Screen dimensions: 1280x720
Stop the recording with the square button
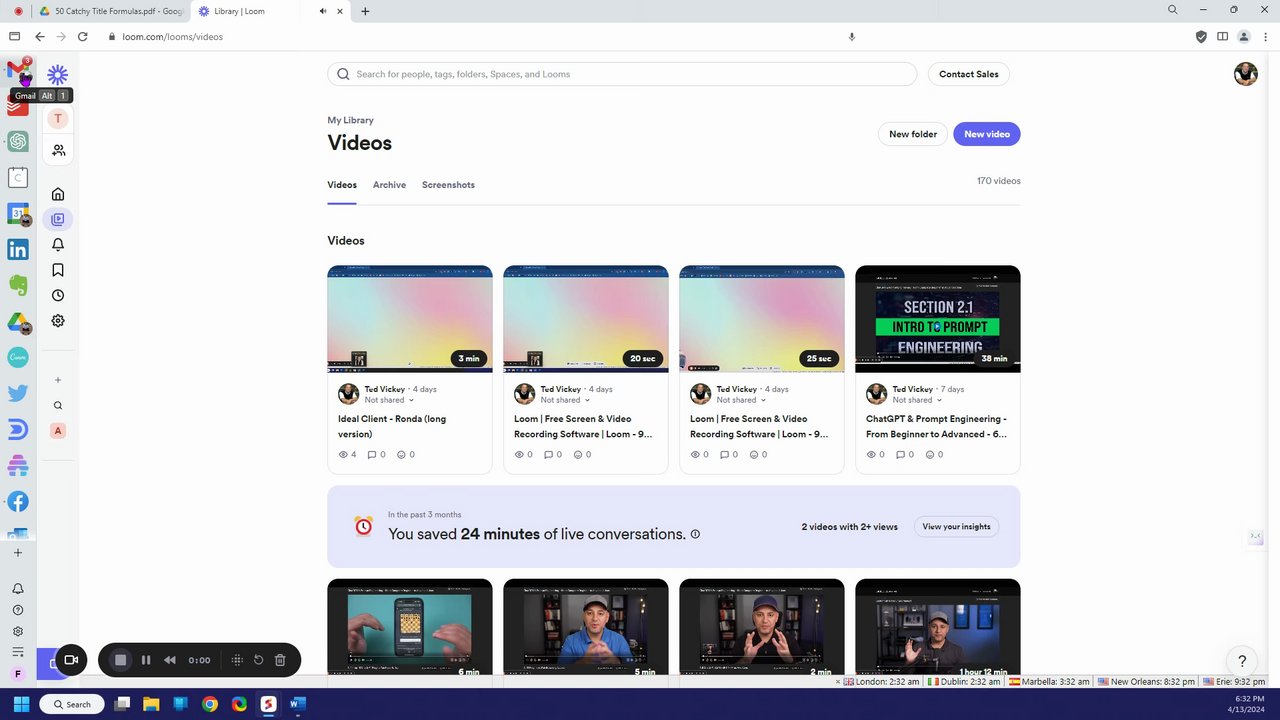pyautogui.click(x=121, y=660)
